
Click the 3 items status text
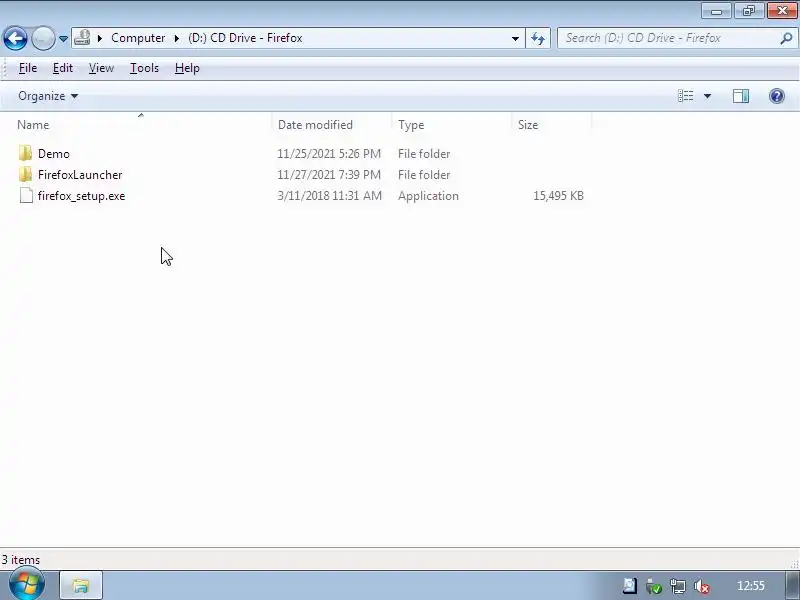[20, 560]
